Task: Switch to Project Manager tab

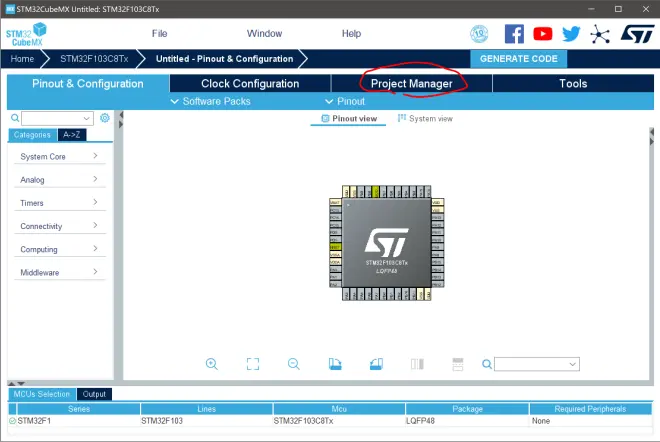Action: (412, 83)
